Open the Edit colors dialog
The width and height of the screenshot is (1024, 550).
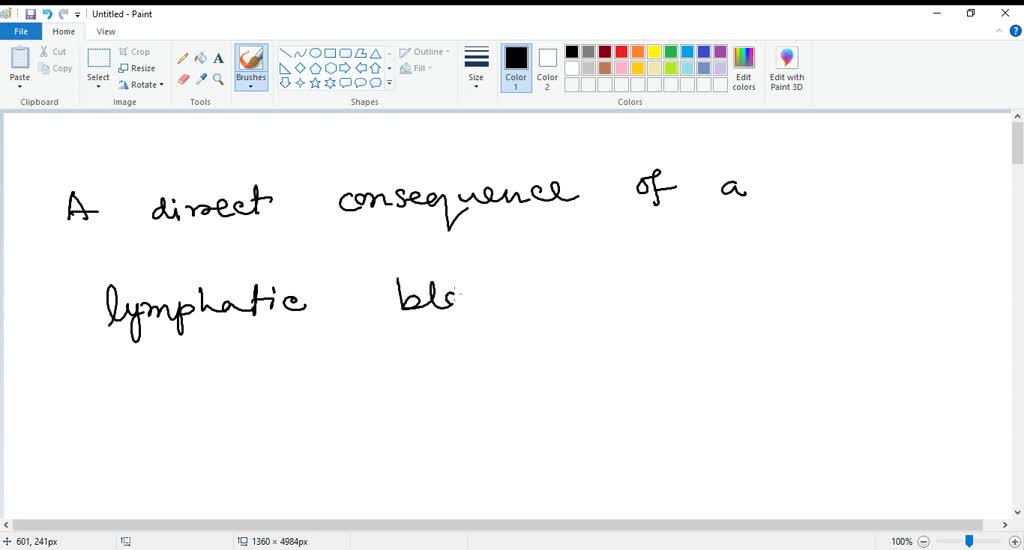pyautogui.click(x=744, y=69)
